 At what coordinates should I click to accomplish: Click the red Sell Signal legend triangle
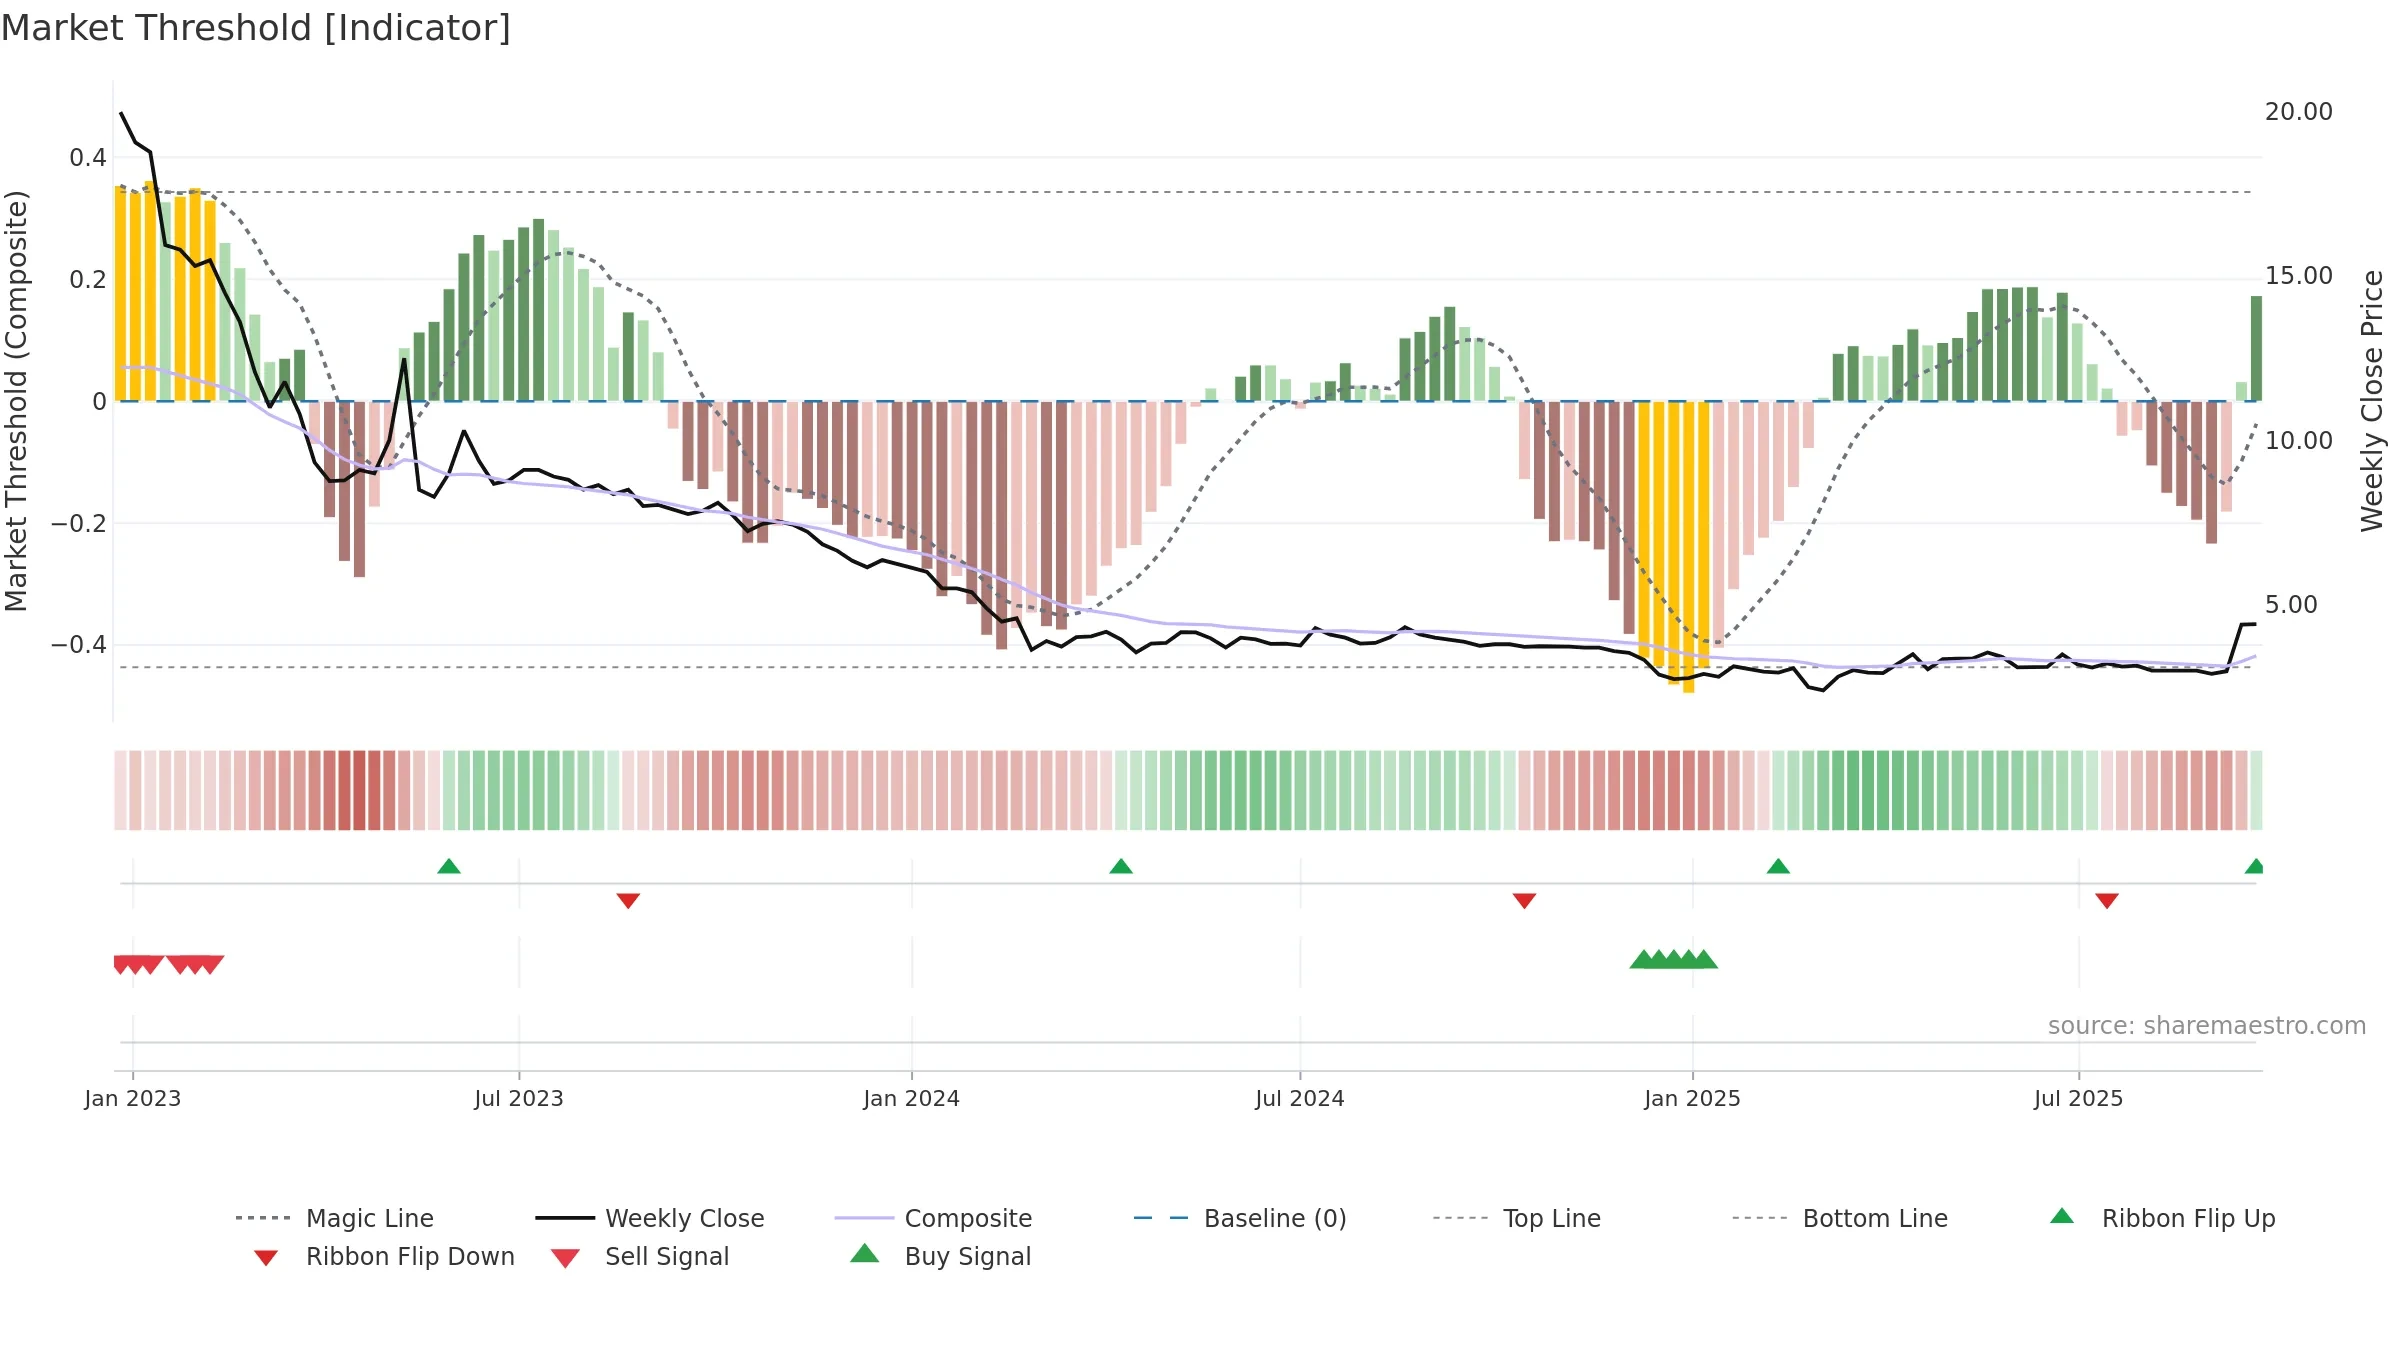tap(565, 1258)
